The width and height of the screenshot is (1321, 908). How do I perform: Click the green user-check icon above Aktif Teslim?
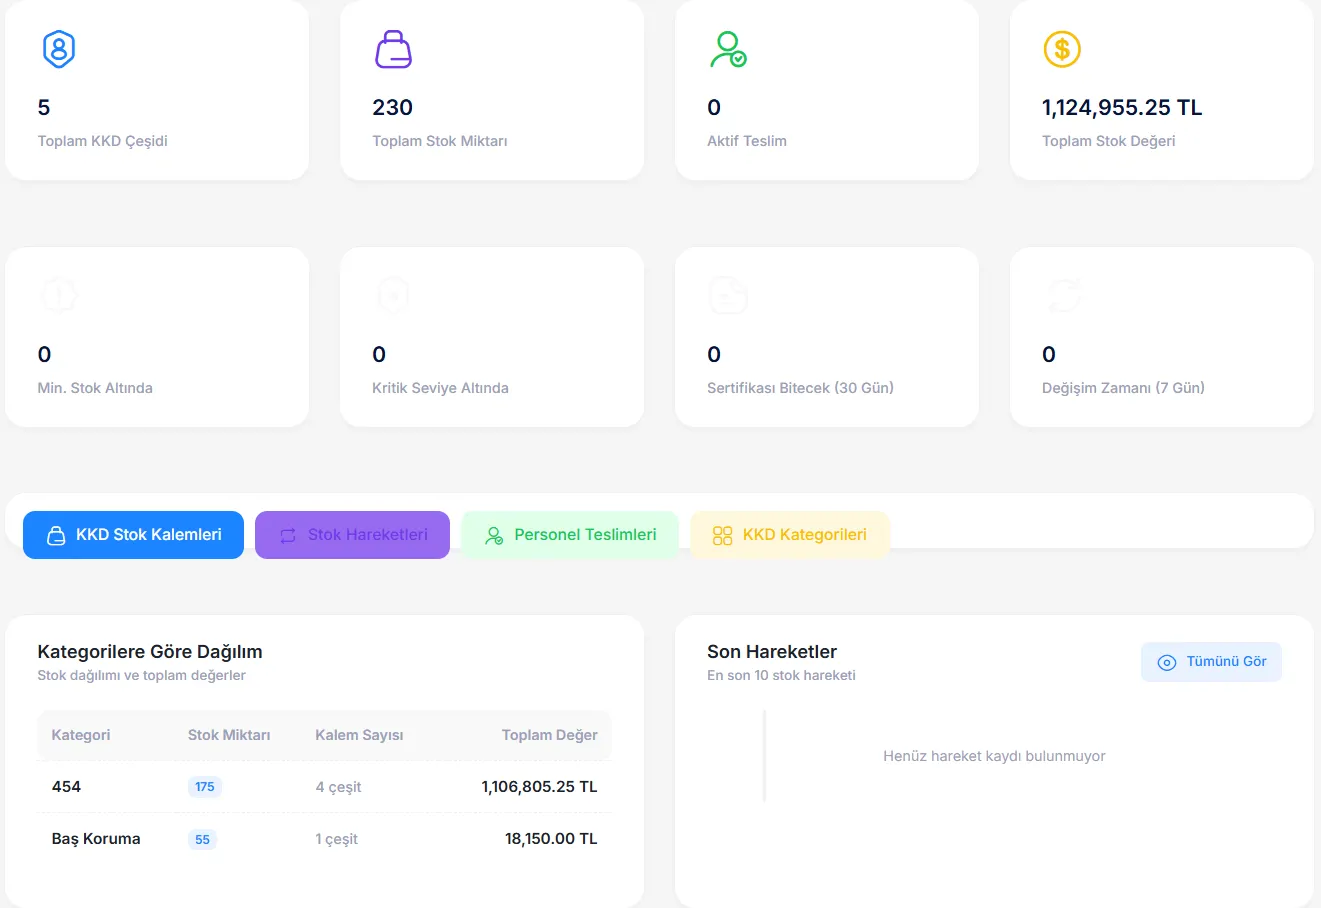728,49
